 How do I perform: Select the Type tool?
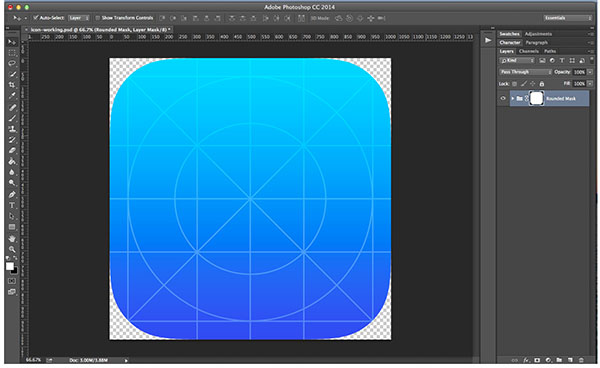click(12, 205)
